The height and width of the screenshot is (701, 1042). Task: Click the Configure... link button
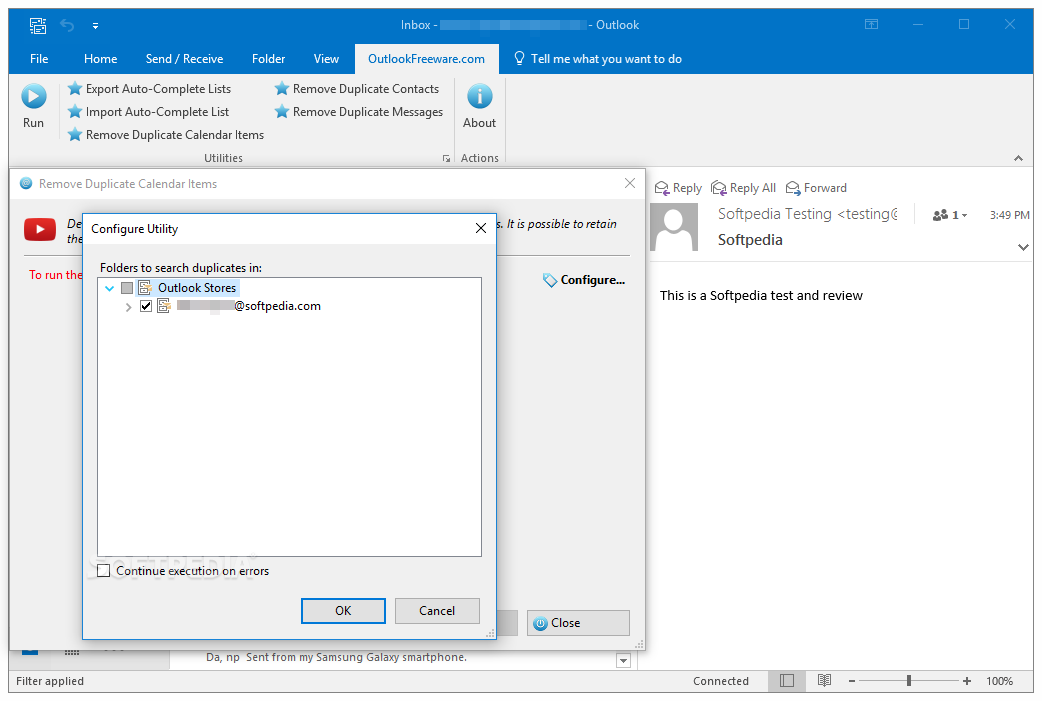[x=584, y=280]
